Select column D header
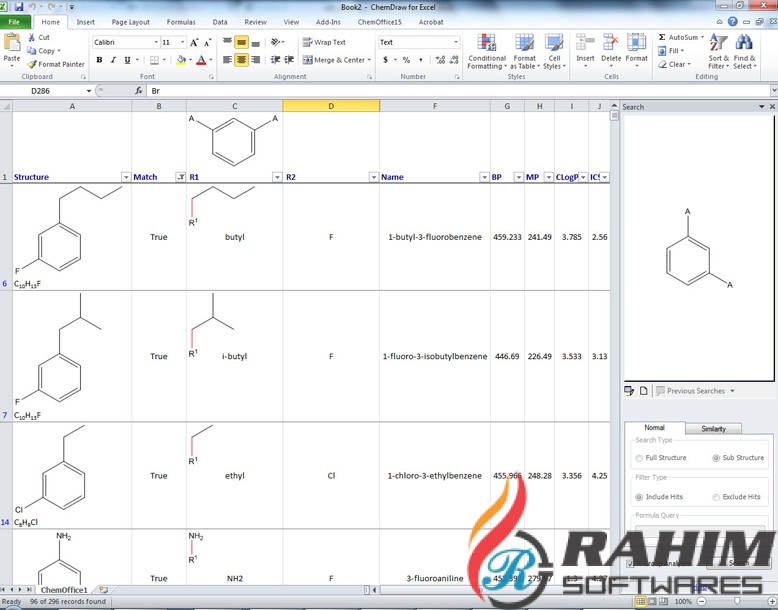This screenshot has width=778, height=610. (331, 106)
